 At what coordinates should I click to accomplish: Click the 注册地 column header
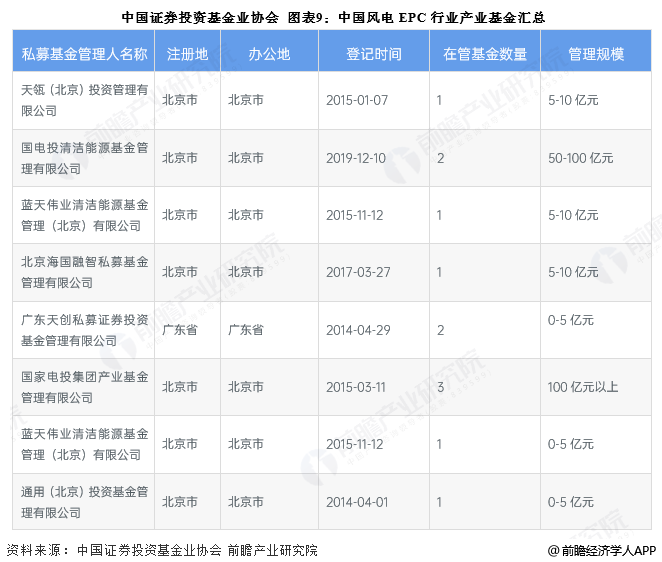coord(187,53)
